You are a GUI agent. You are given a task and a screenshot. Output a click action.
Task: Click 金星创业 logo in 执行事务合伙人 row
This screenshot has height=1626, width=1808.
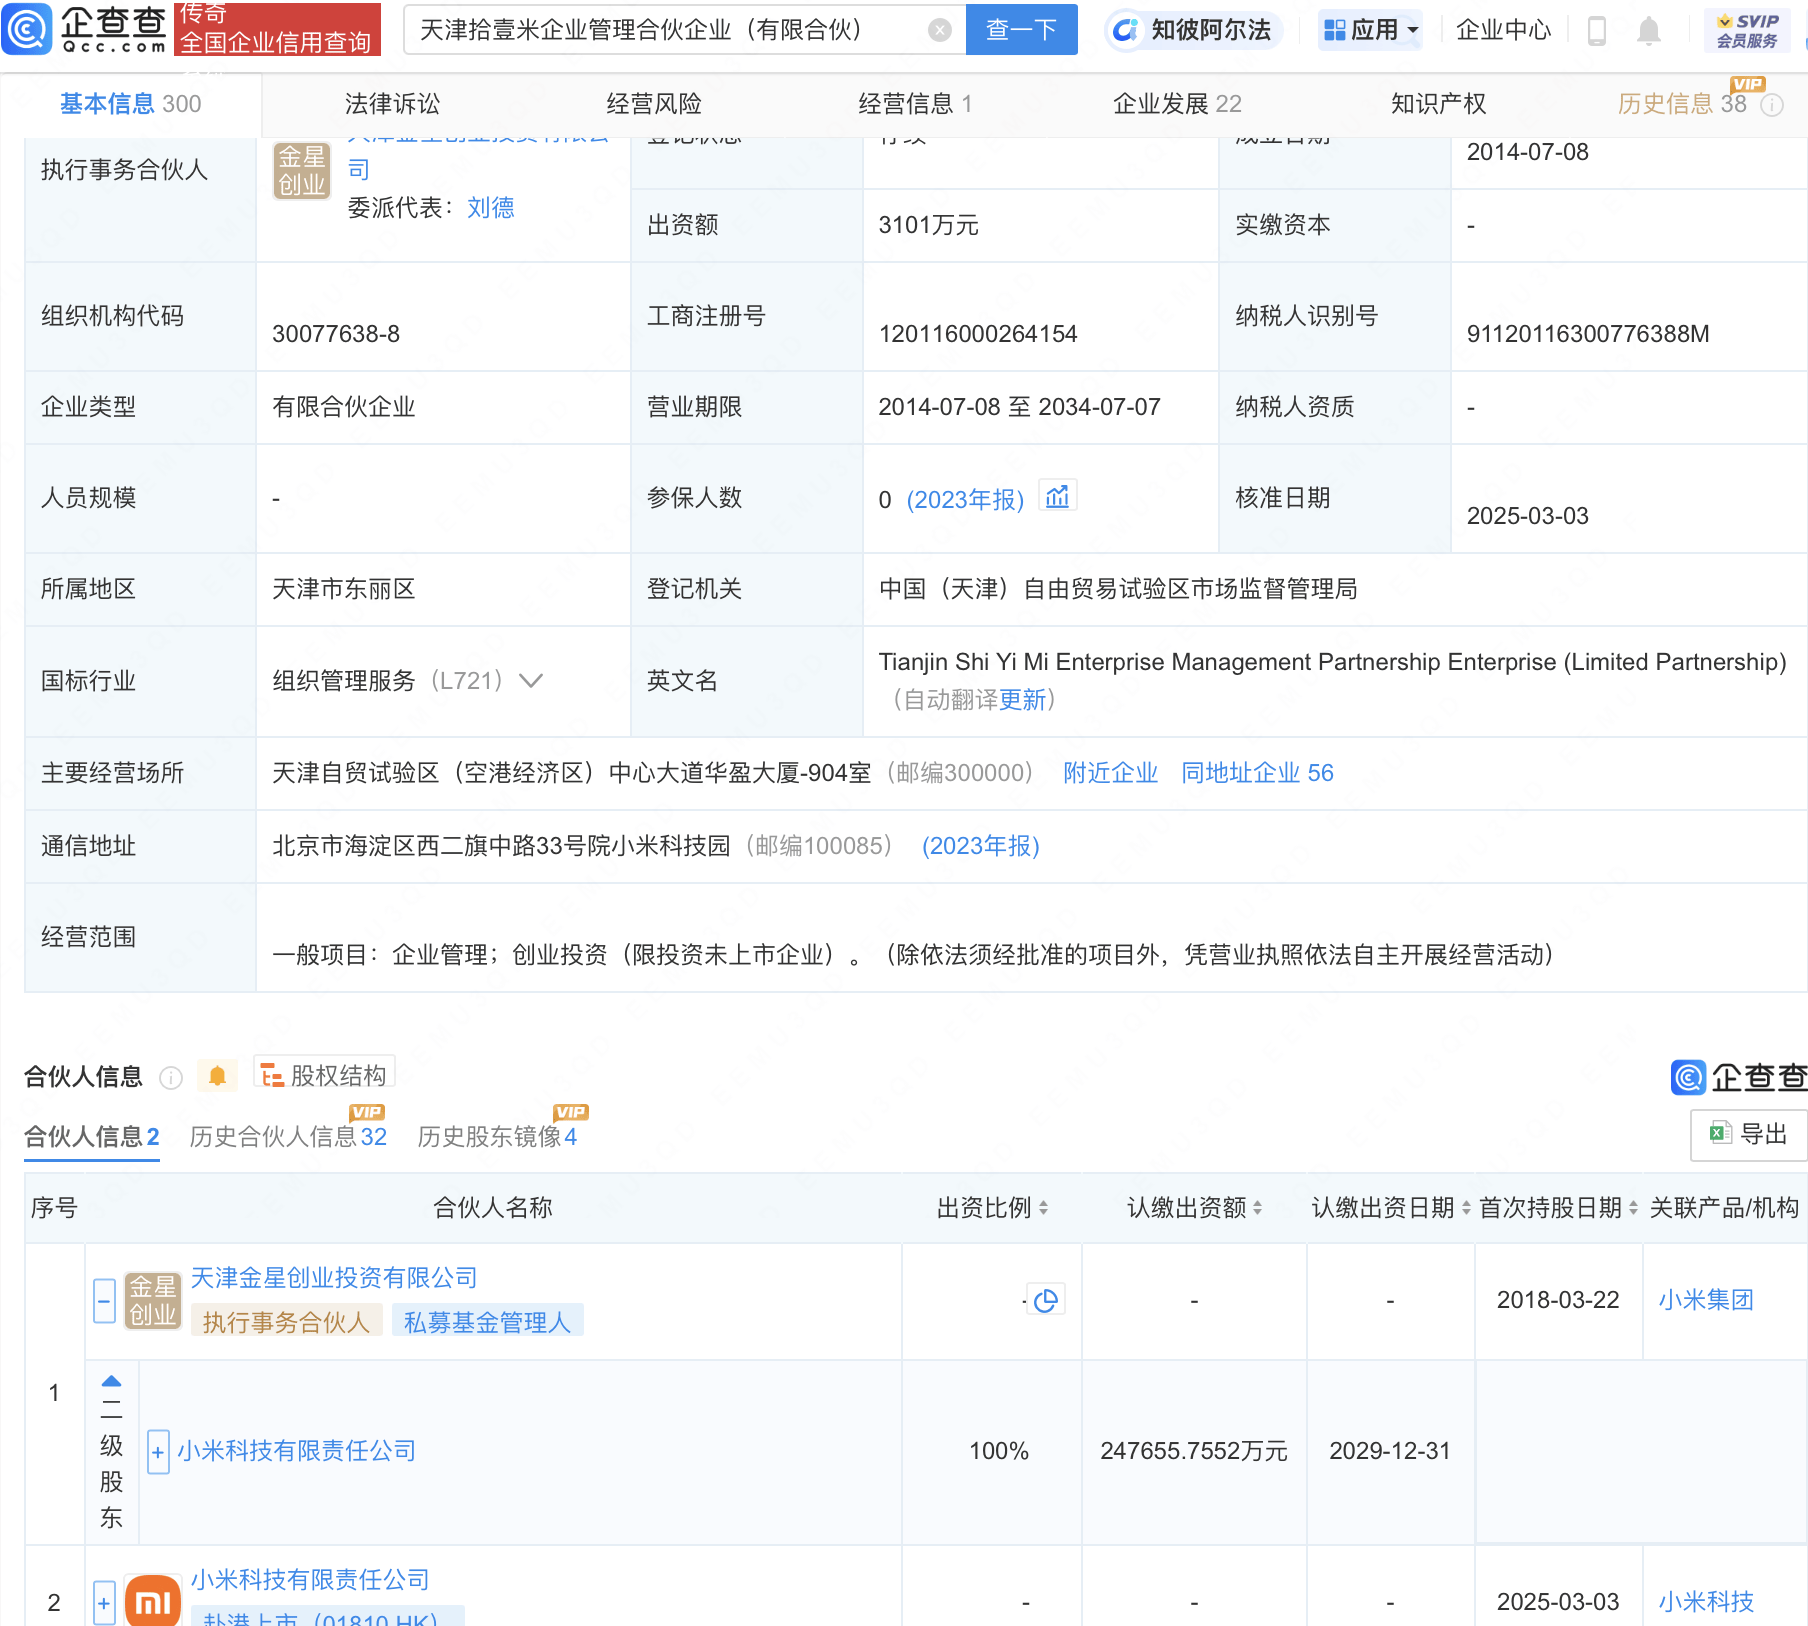click(x=302, y=170)
